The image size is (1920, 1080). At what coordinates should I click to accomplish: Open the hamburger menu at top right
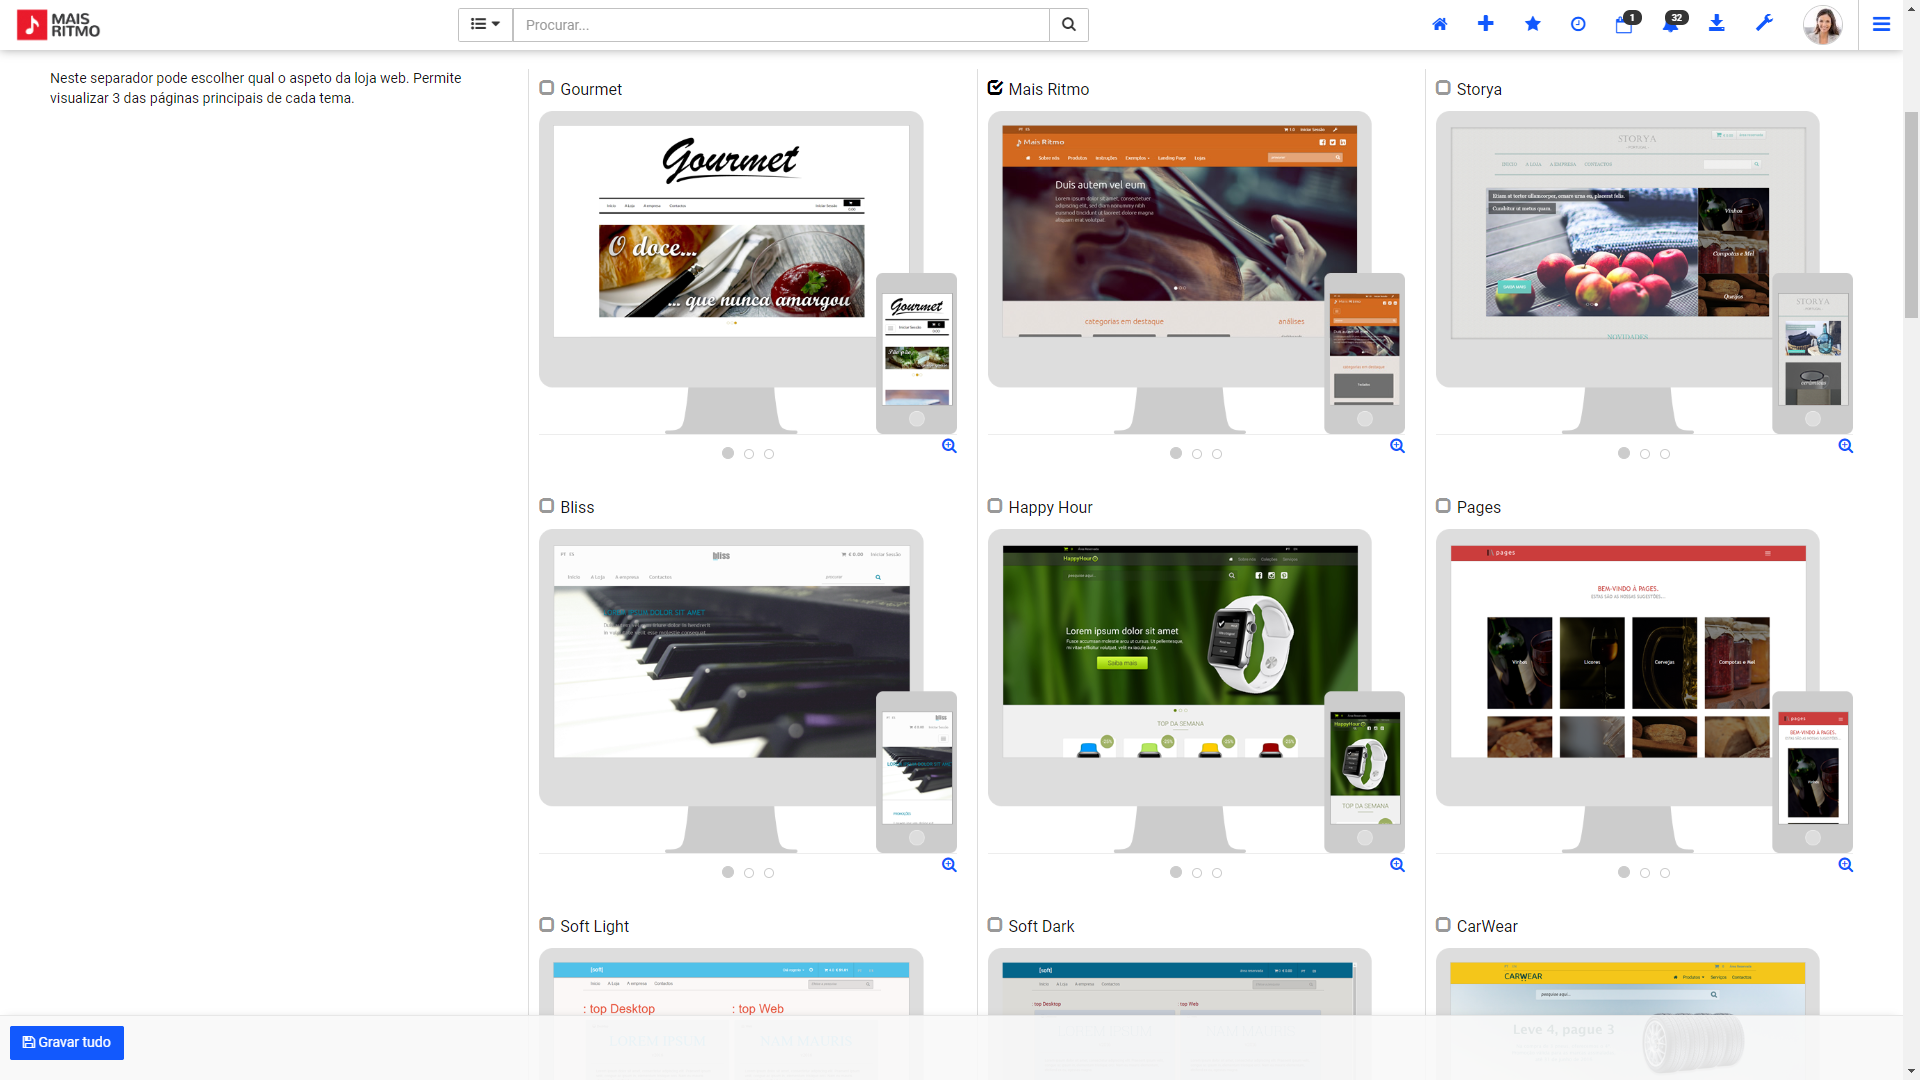click(x=1881, y=24)
